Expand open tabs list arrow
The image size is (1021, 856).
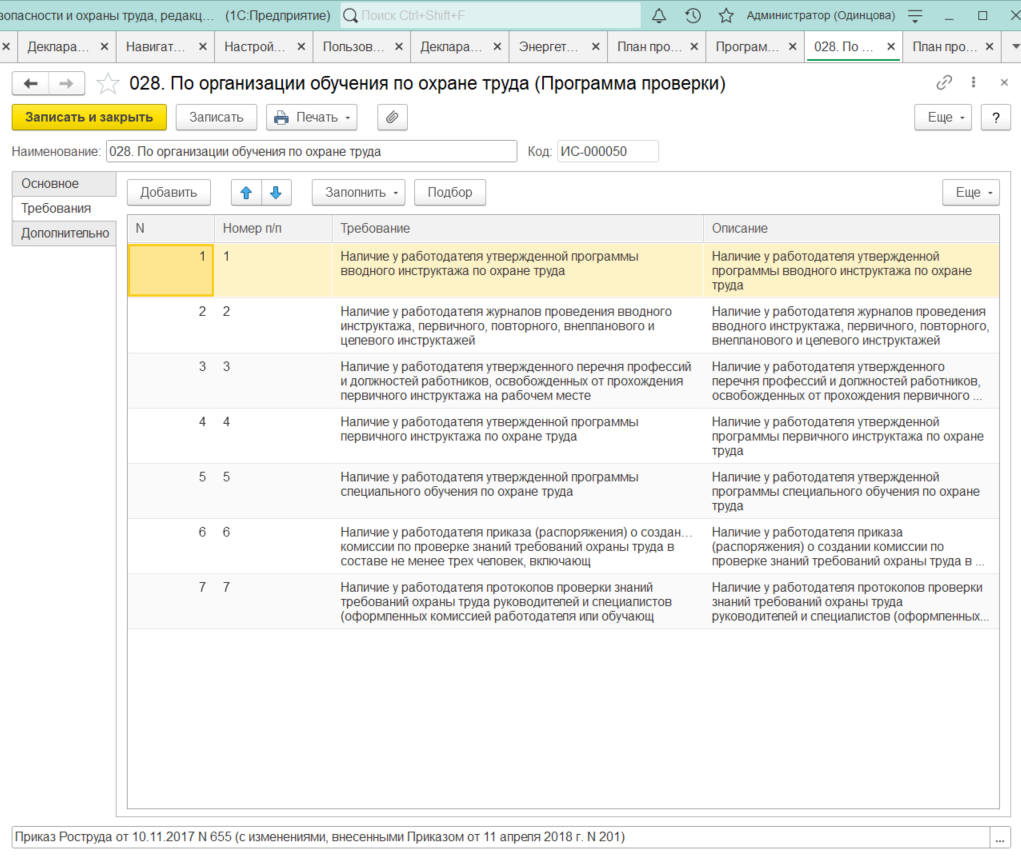pyautogui.click(x=1014, y=47)
